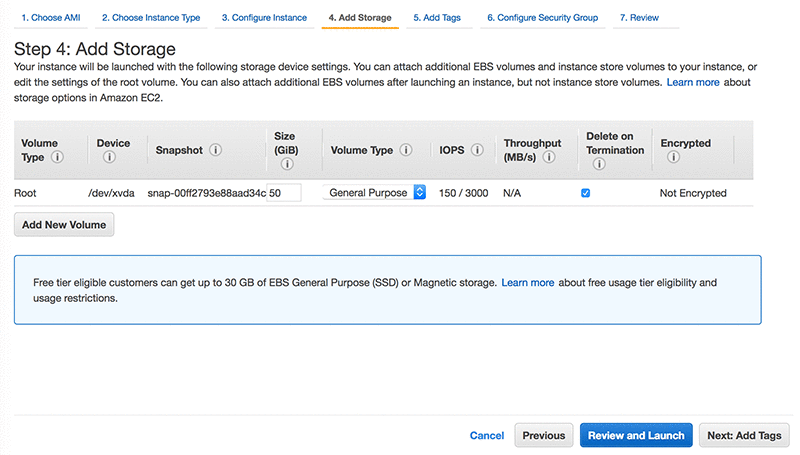The height and width of the screenshot is (455, 800).
Task: Uncheck Delete on Termination checkbox
Action: coord(586,193)
